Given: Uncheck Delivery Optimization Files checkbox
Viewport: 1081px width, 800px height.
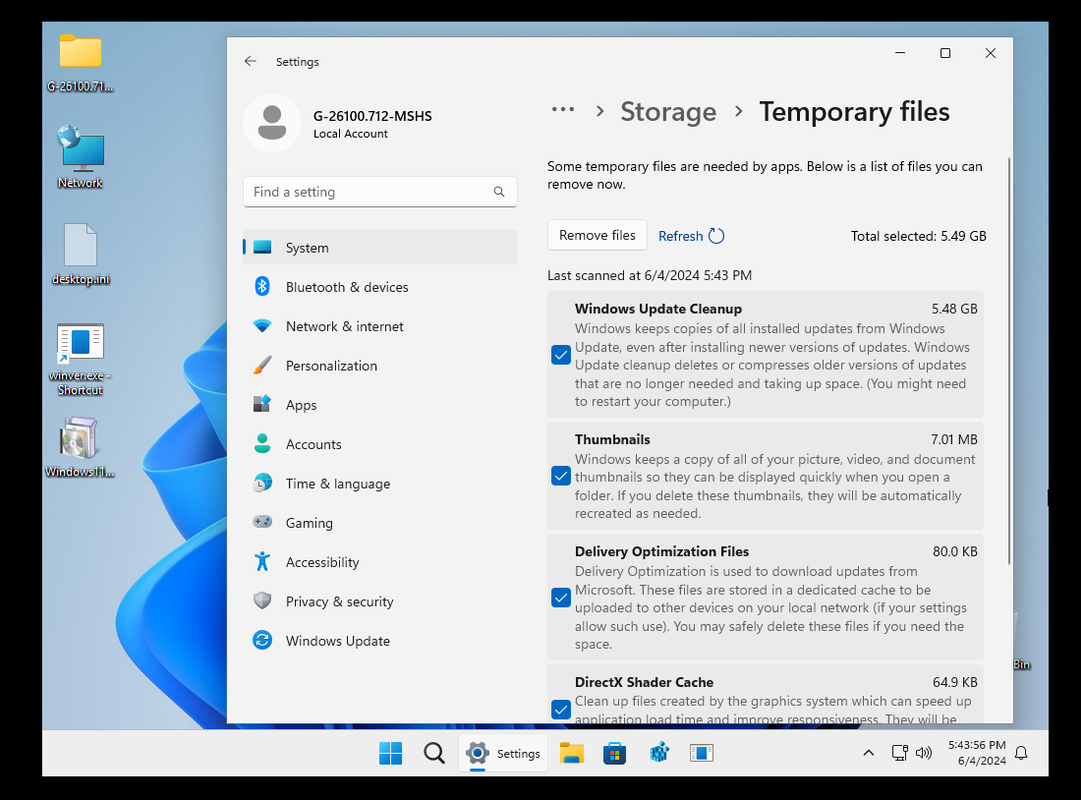Looking at the screenshot, I should [561, 597].
